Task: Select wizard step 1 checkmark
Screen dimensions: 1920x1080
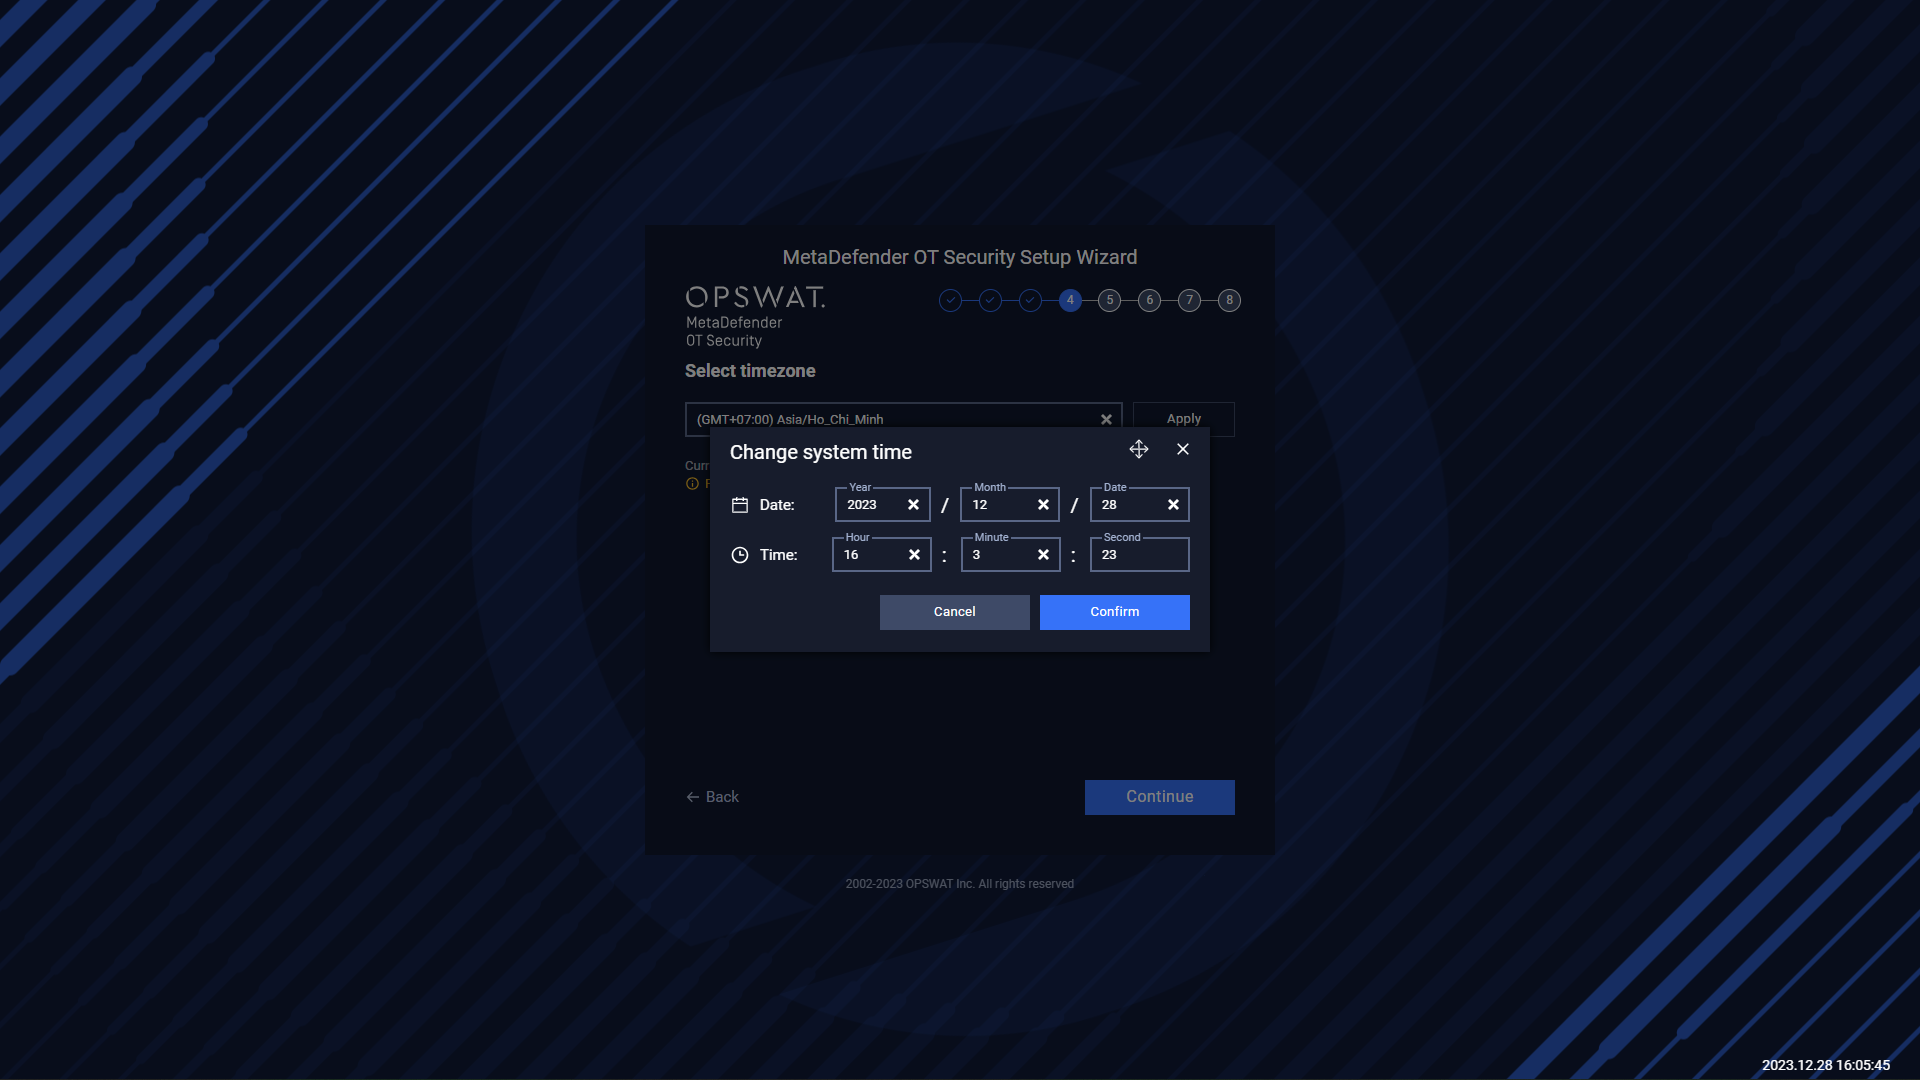Action: 950,300
